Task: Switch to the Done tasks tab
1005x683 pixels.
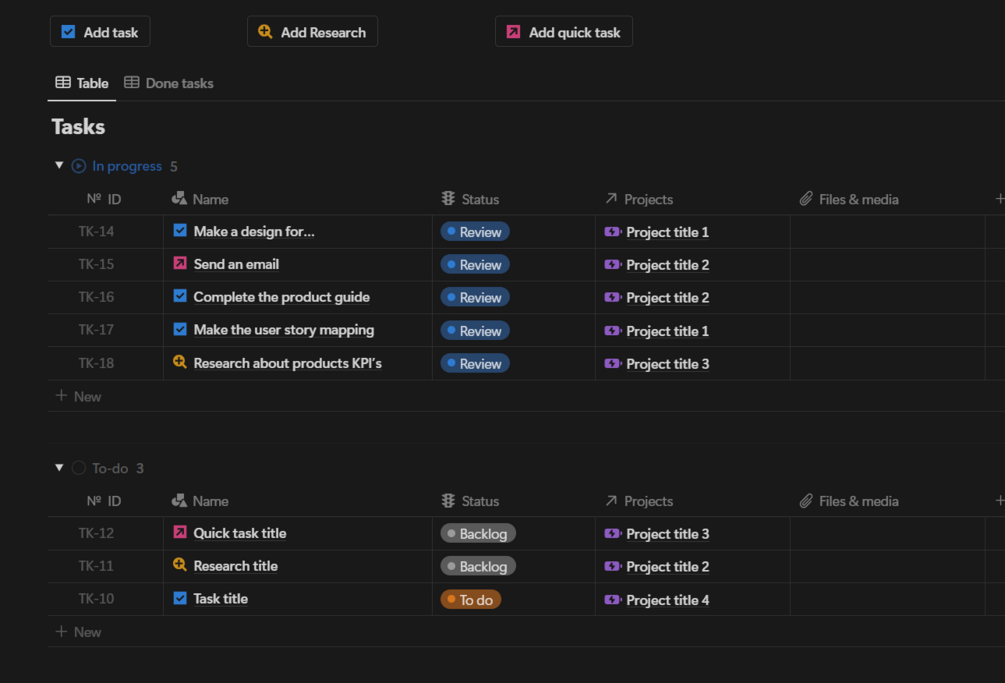Action: click(169, 83)
